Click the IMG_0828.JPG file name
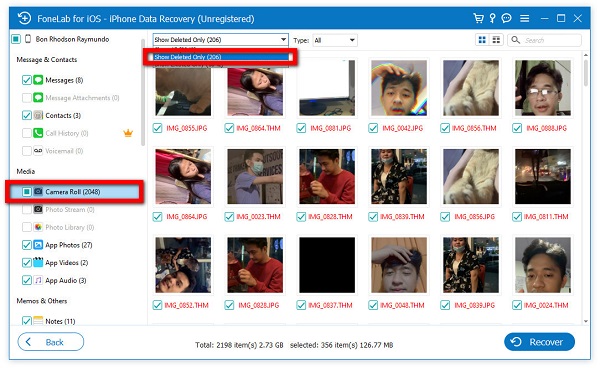The image size is (600, 368). tap(259, 305)
